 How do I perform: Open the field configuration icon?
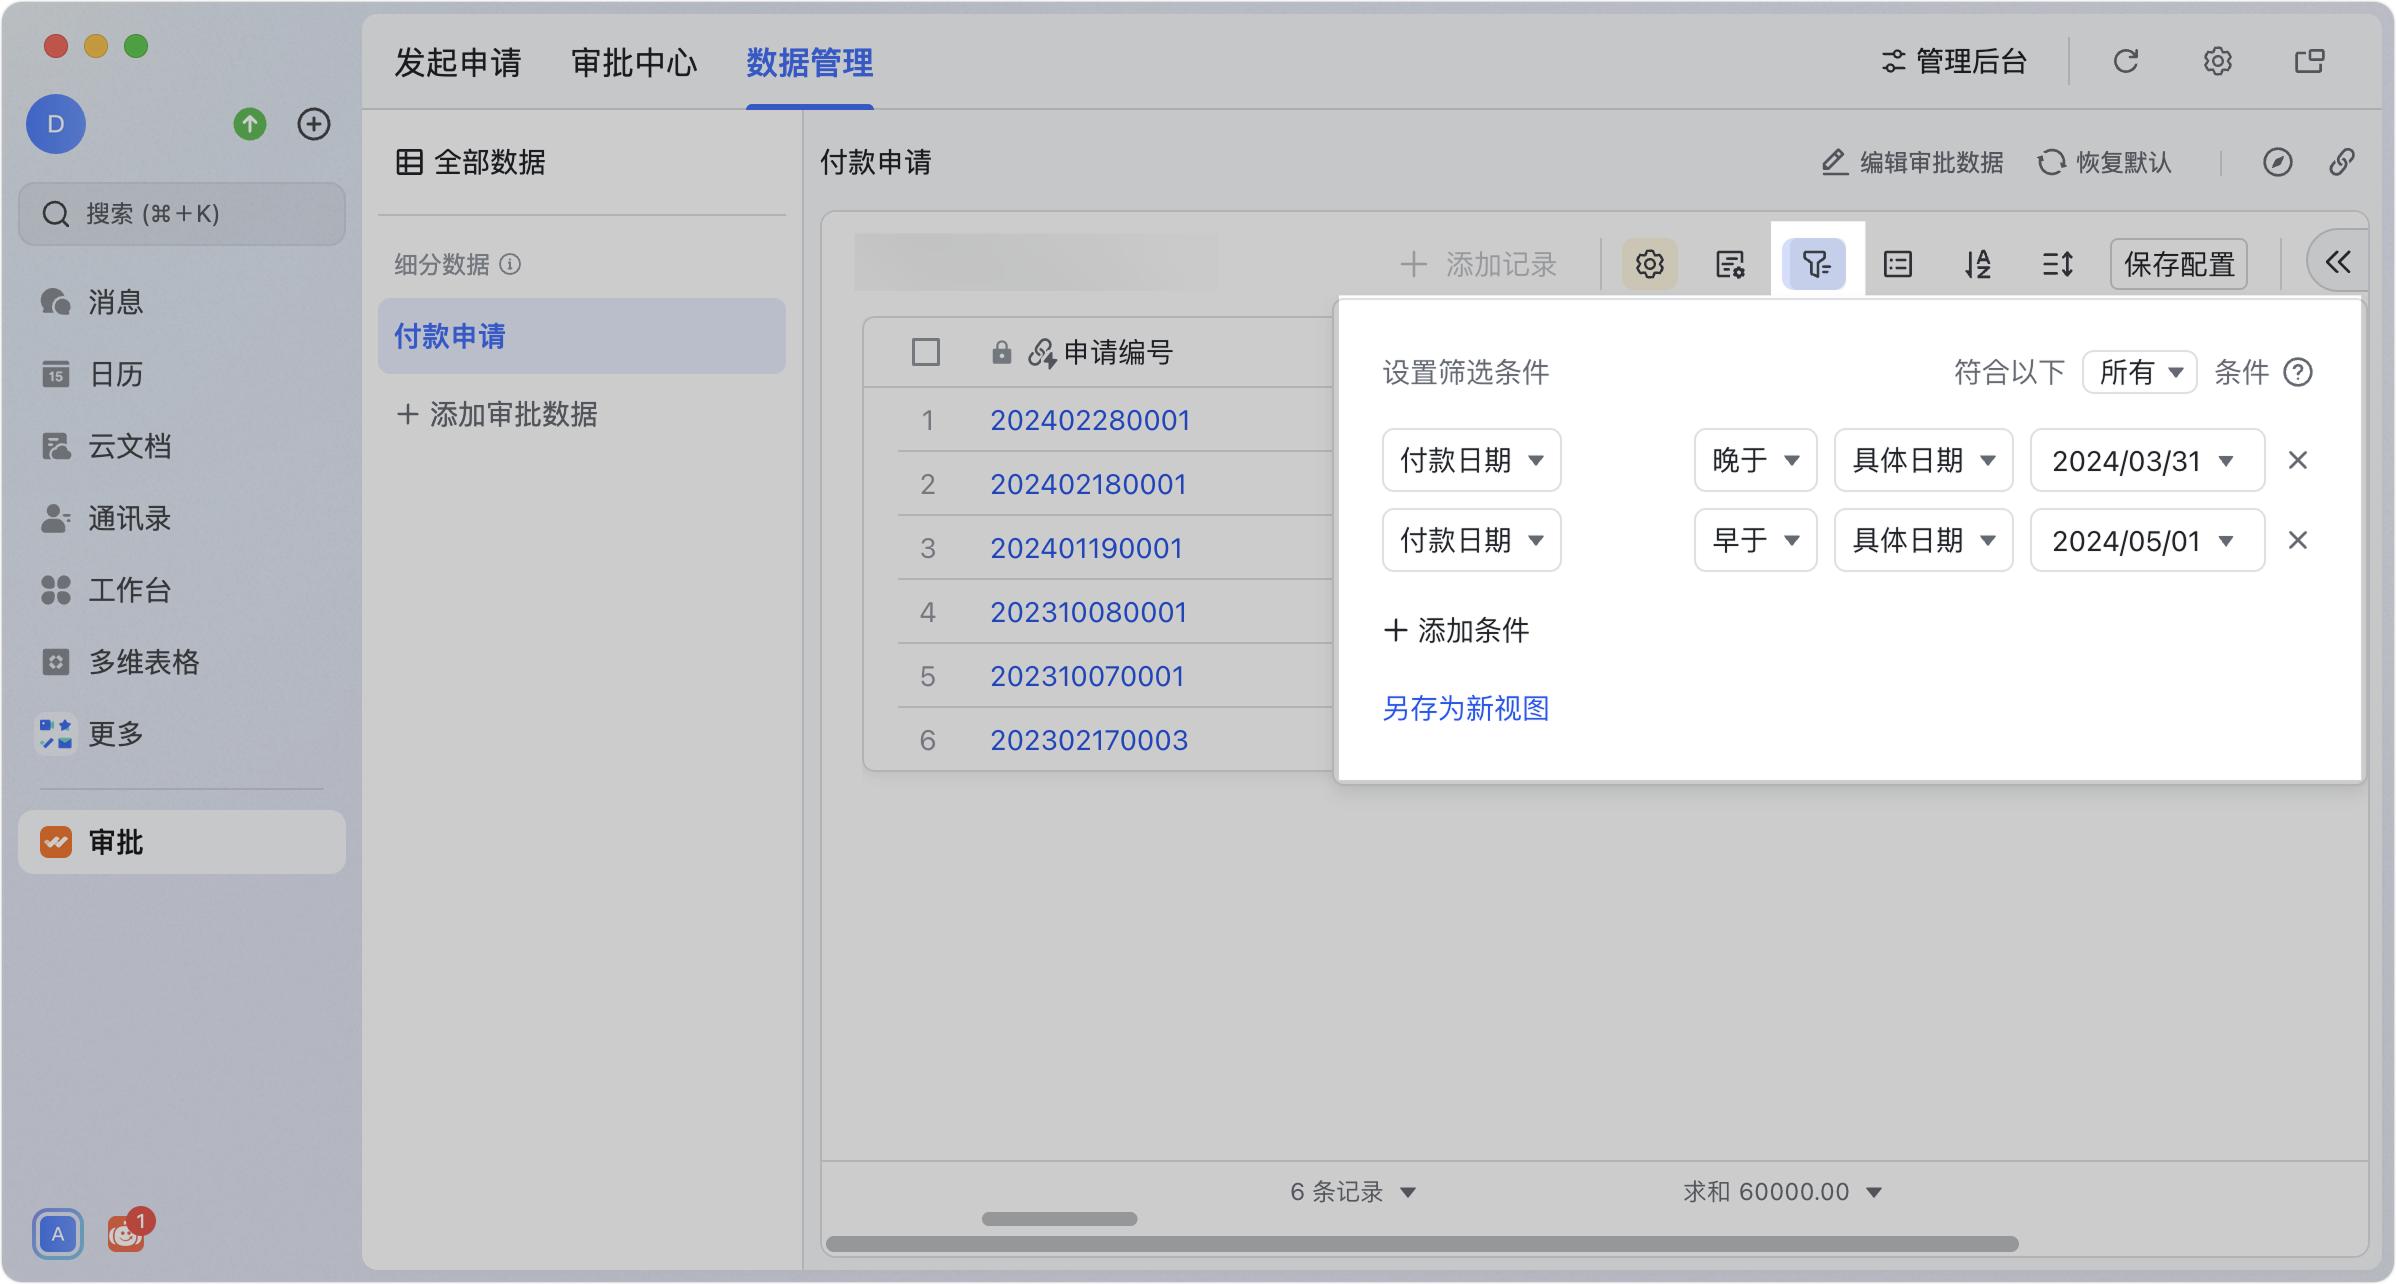point(1730,264)
